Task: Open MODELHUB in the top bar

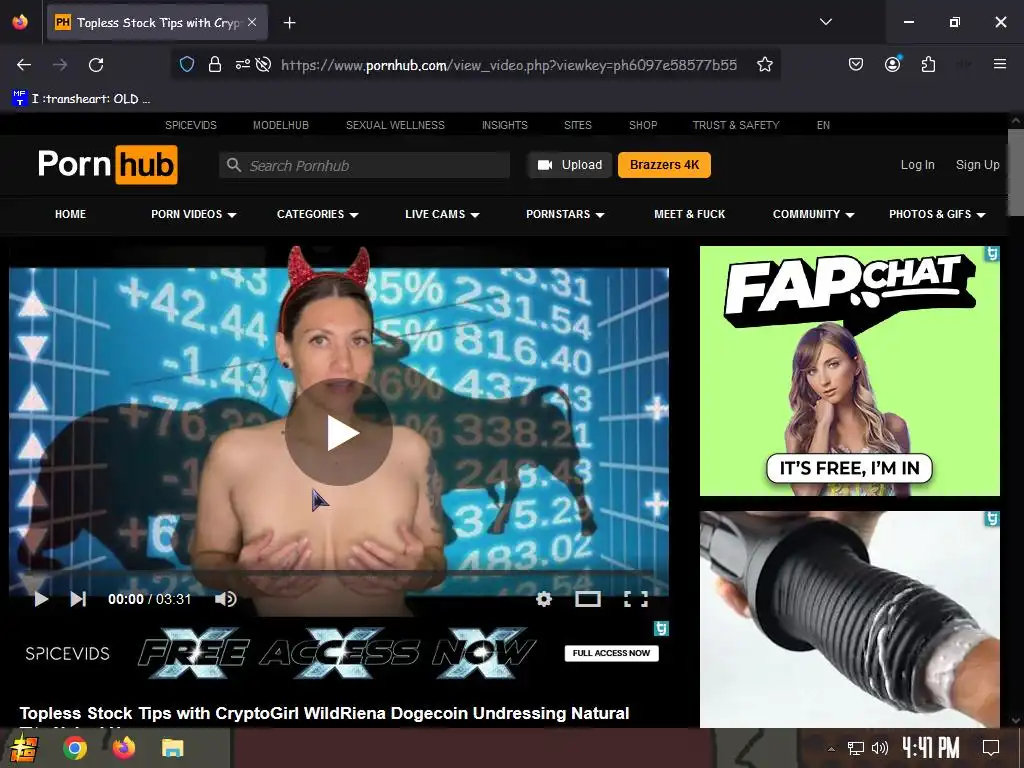Action: pyautogui.click(x=281, y=125)
